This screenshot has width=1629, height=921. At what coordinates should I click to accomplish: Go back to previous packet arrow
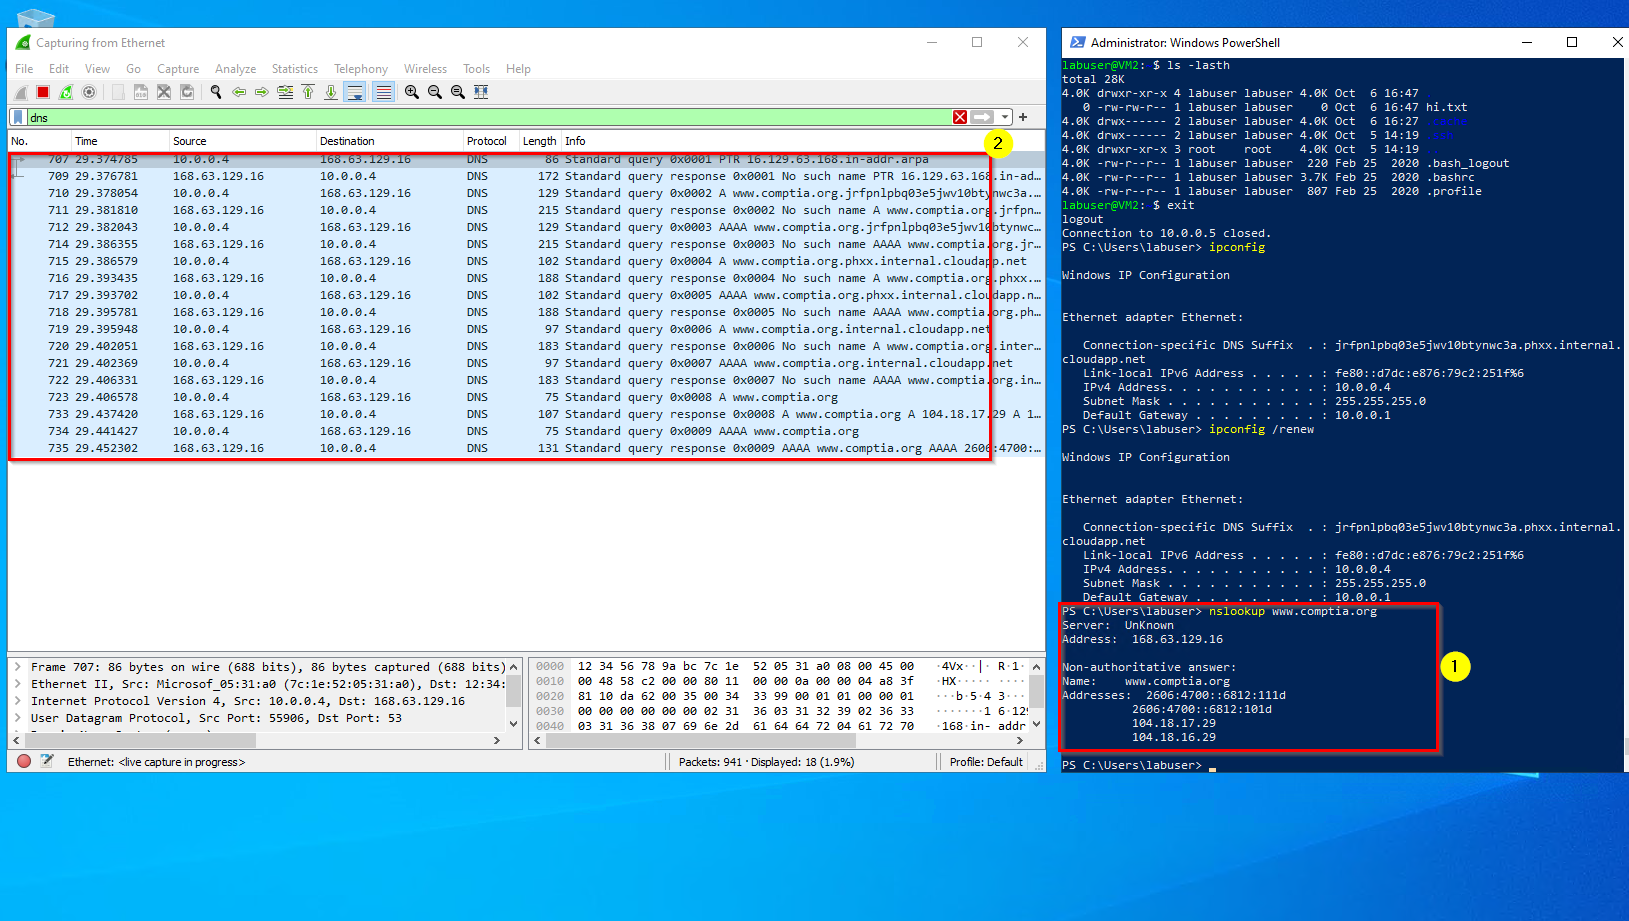point(239,92)
